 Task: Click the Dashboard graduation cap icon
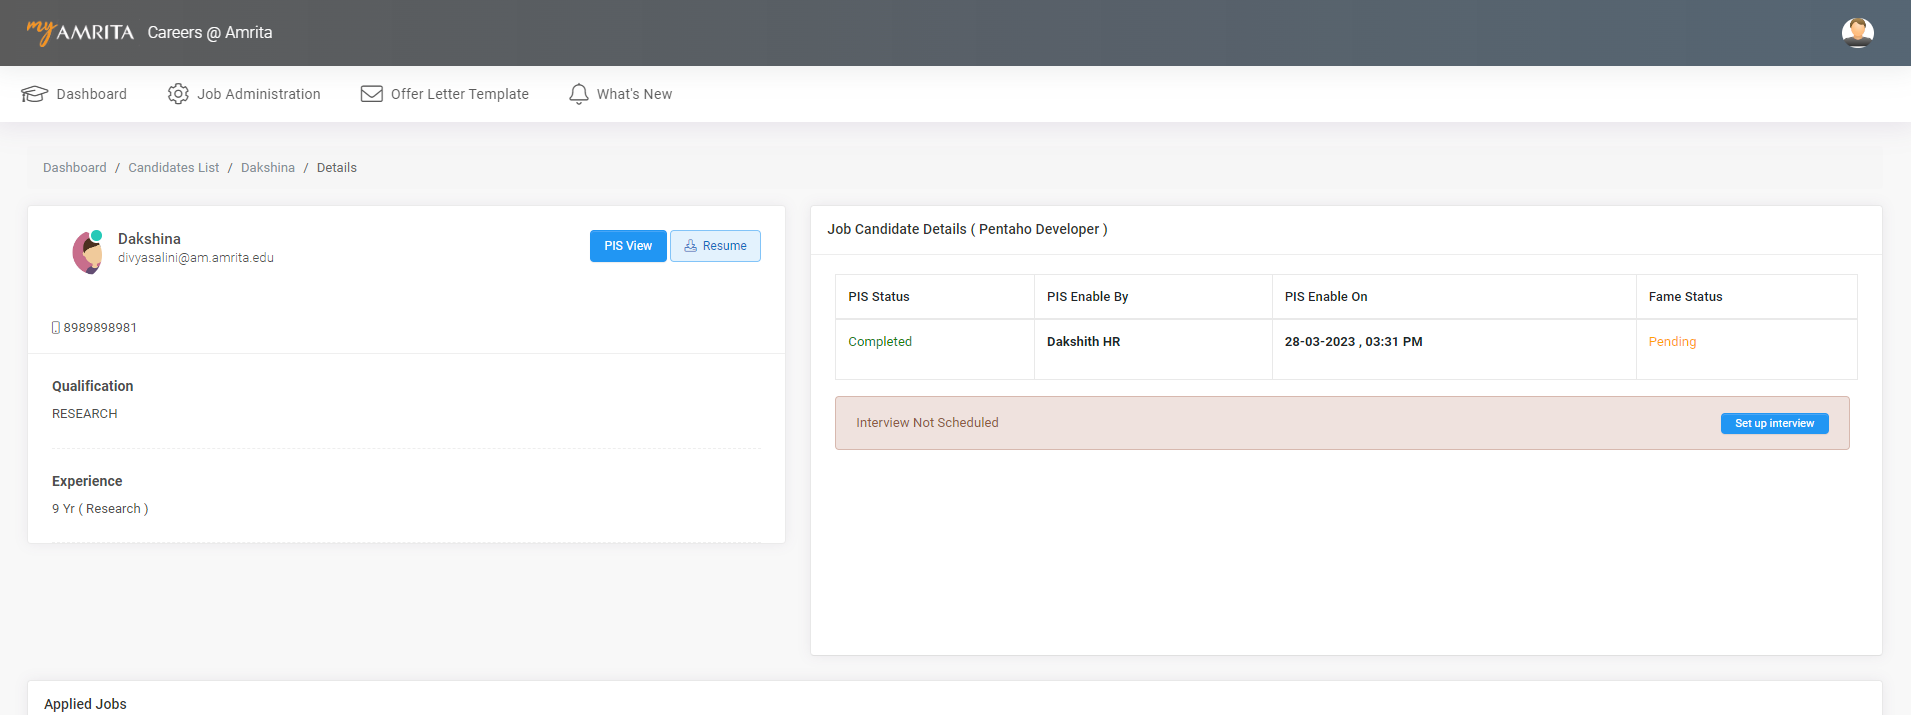(x=35, y=94)
